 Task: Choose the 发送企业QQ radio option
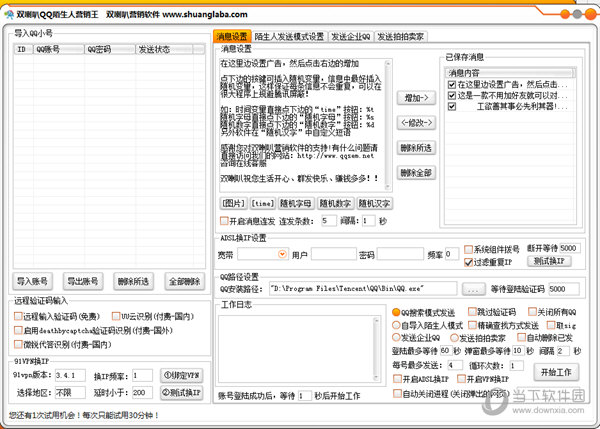point(396,339)
